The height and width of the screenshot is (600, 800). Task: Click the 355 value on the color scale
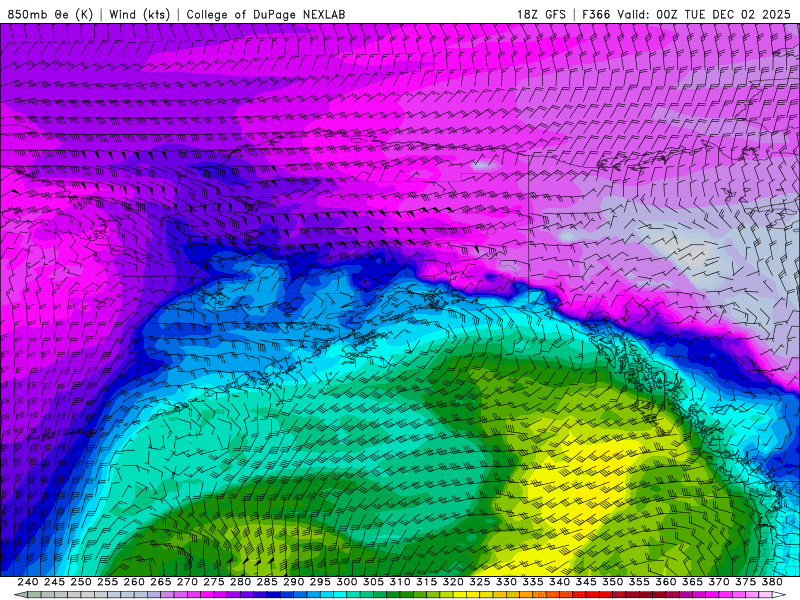point(639,582)
